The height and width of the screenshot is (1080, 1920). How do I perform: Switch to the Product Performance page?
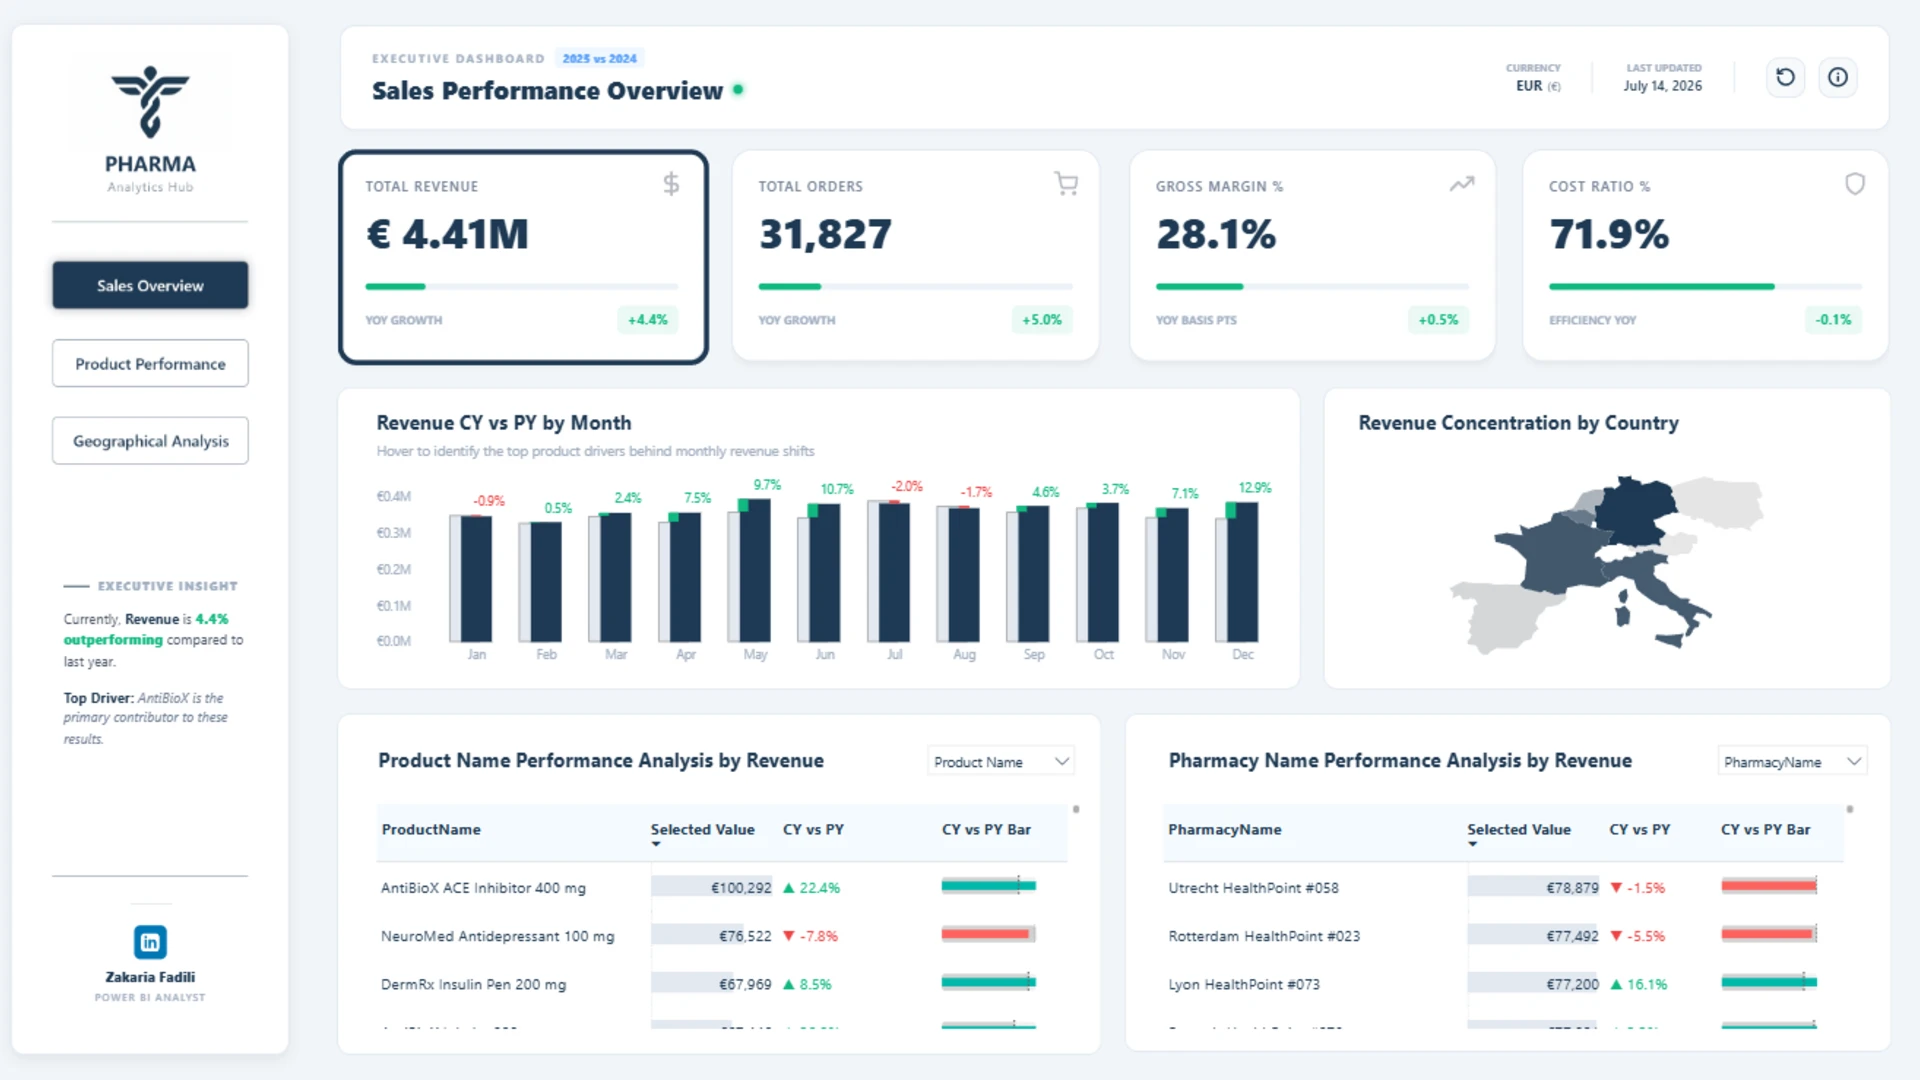[150, 364]
